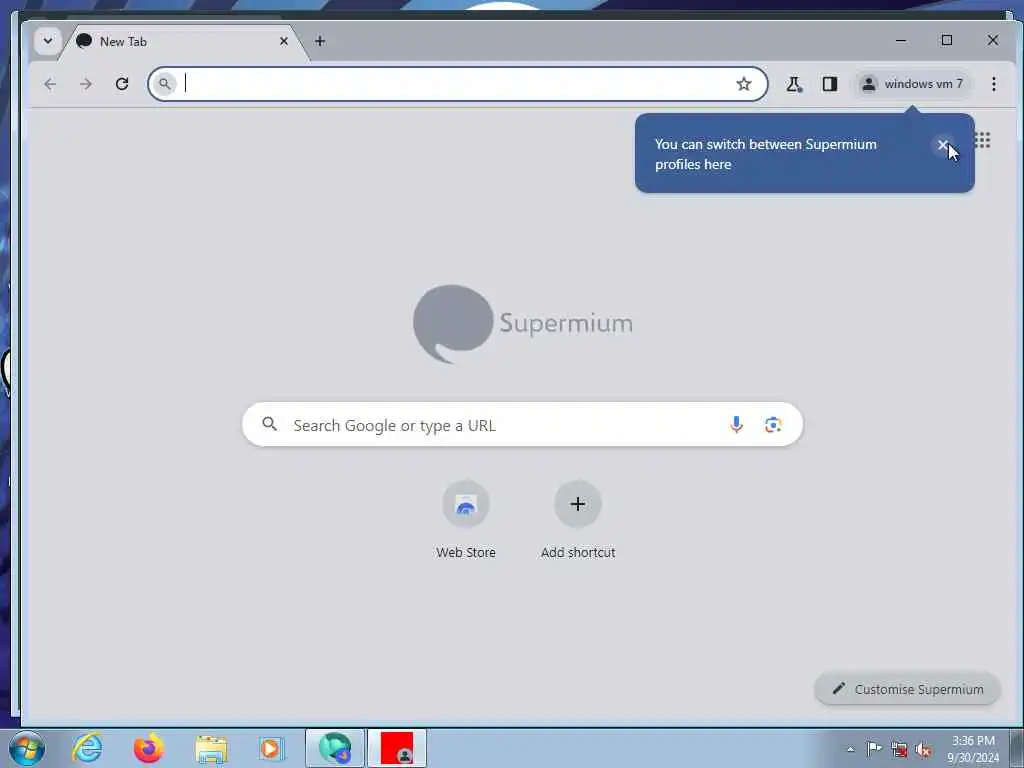Click the Search Google or type a URL box

522,424
